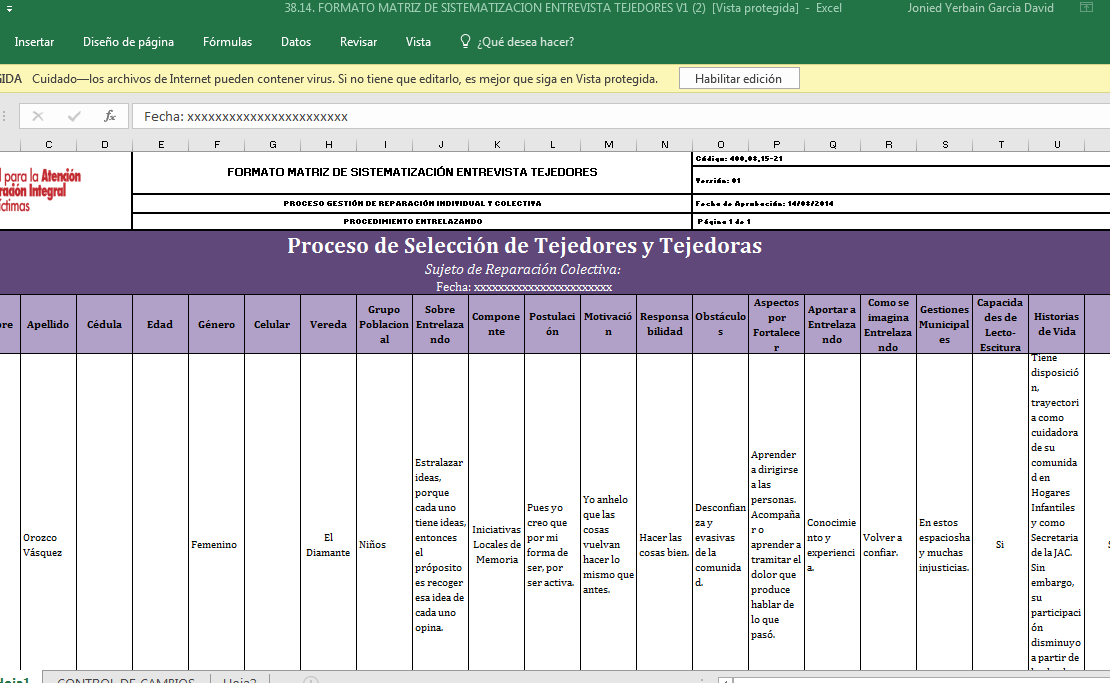This screenshot has height=683, width=1110.
Task: Select column E header
Action: [x=161, y=144]
